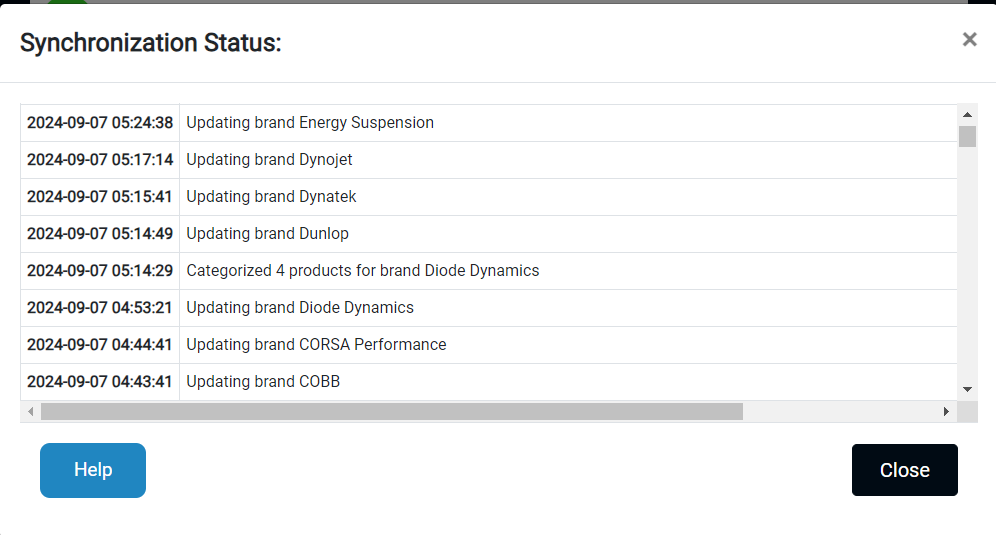
Task: Select the Updating brand COBB row
Action: click(263, 382)
